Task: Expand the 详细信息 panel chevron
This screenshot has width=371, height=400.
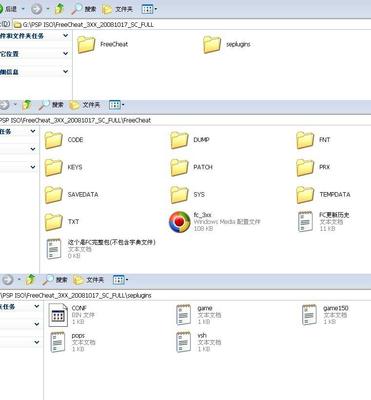Action: coord(65,71)
